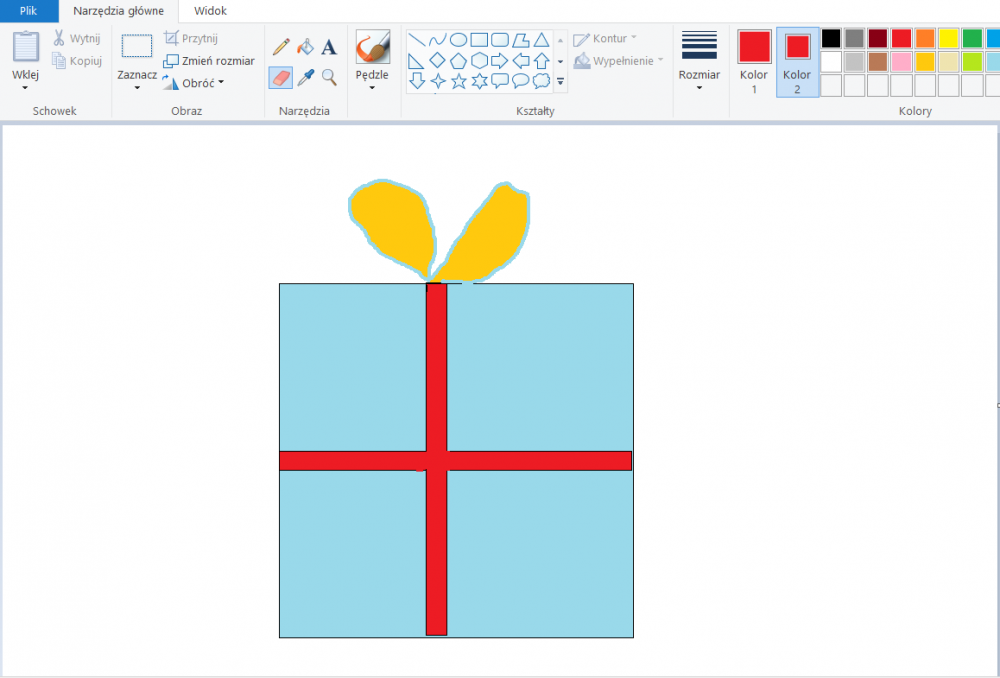Screen dimensions: 1000x678
Task: Choose the Four-point star shape
Action: pyautogui.click(x=438, y=81)
